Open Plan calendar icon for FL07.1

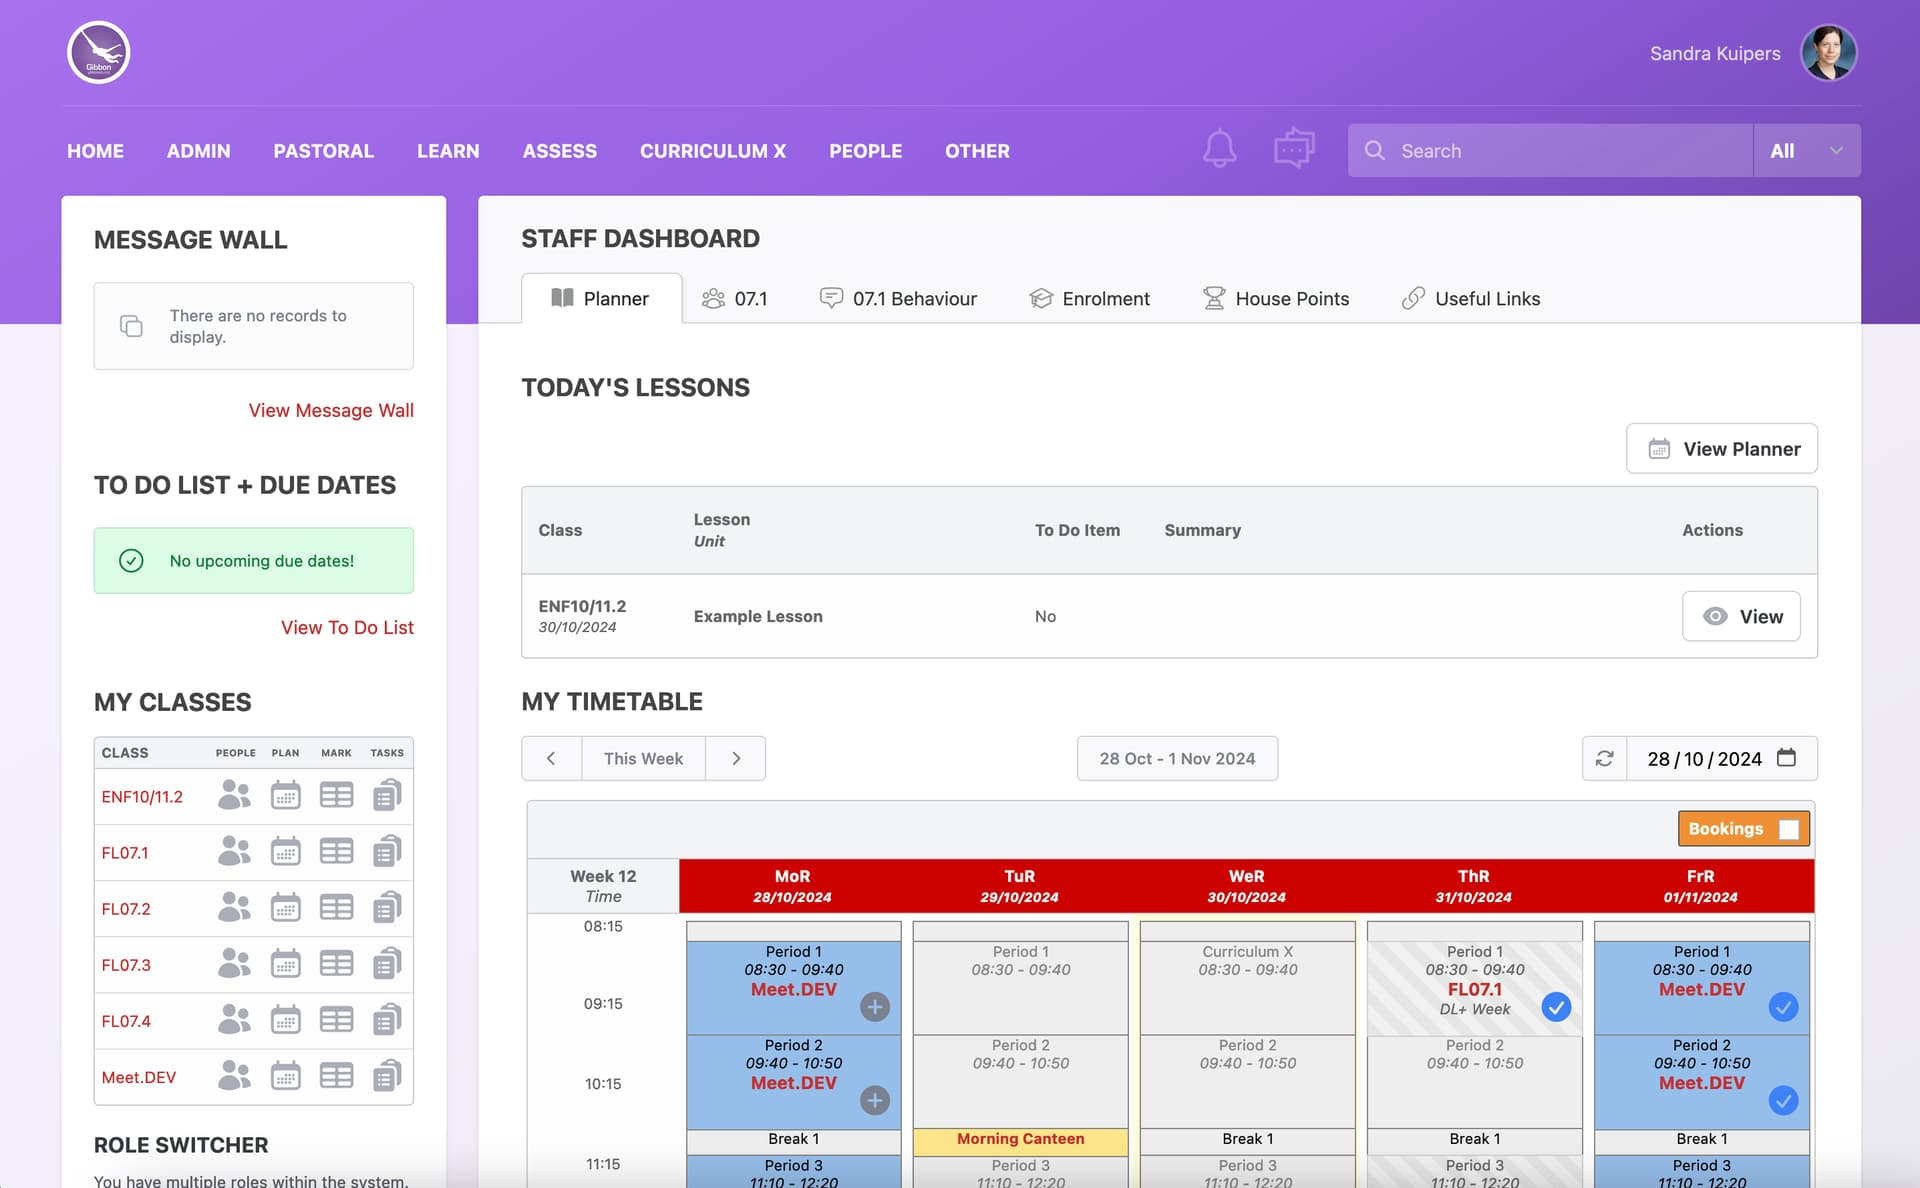click(x=286, y=852)
